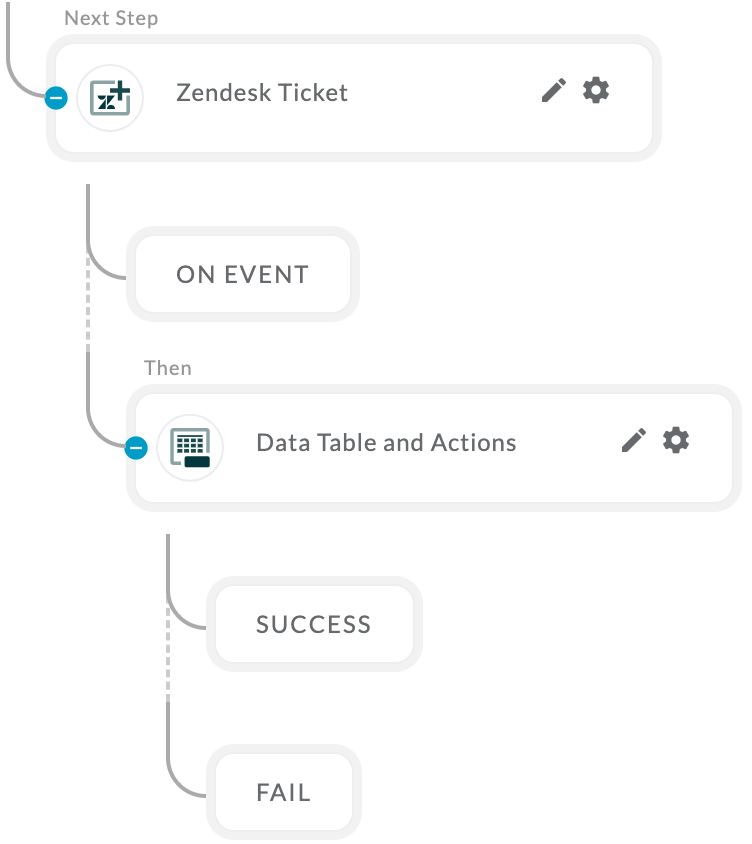Click the Data Table and Actions title
The width and height of the screenshot is (752, 844).
pyautogui.click(x=386, y=442)
